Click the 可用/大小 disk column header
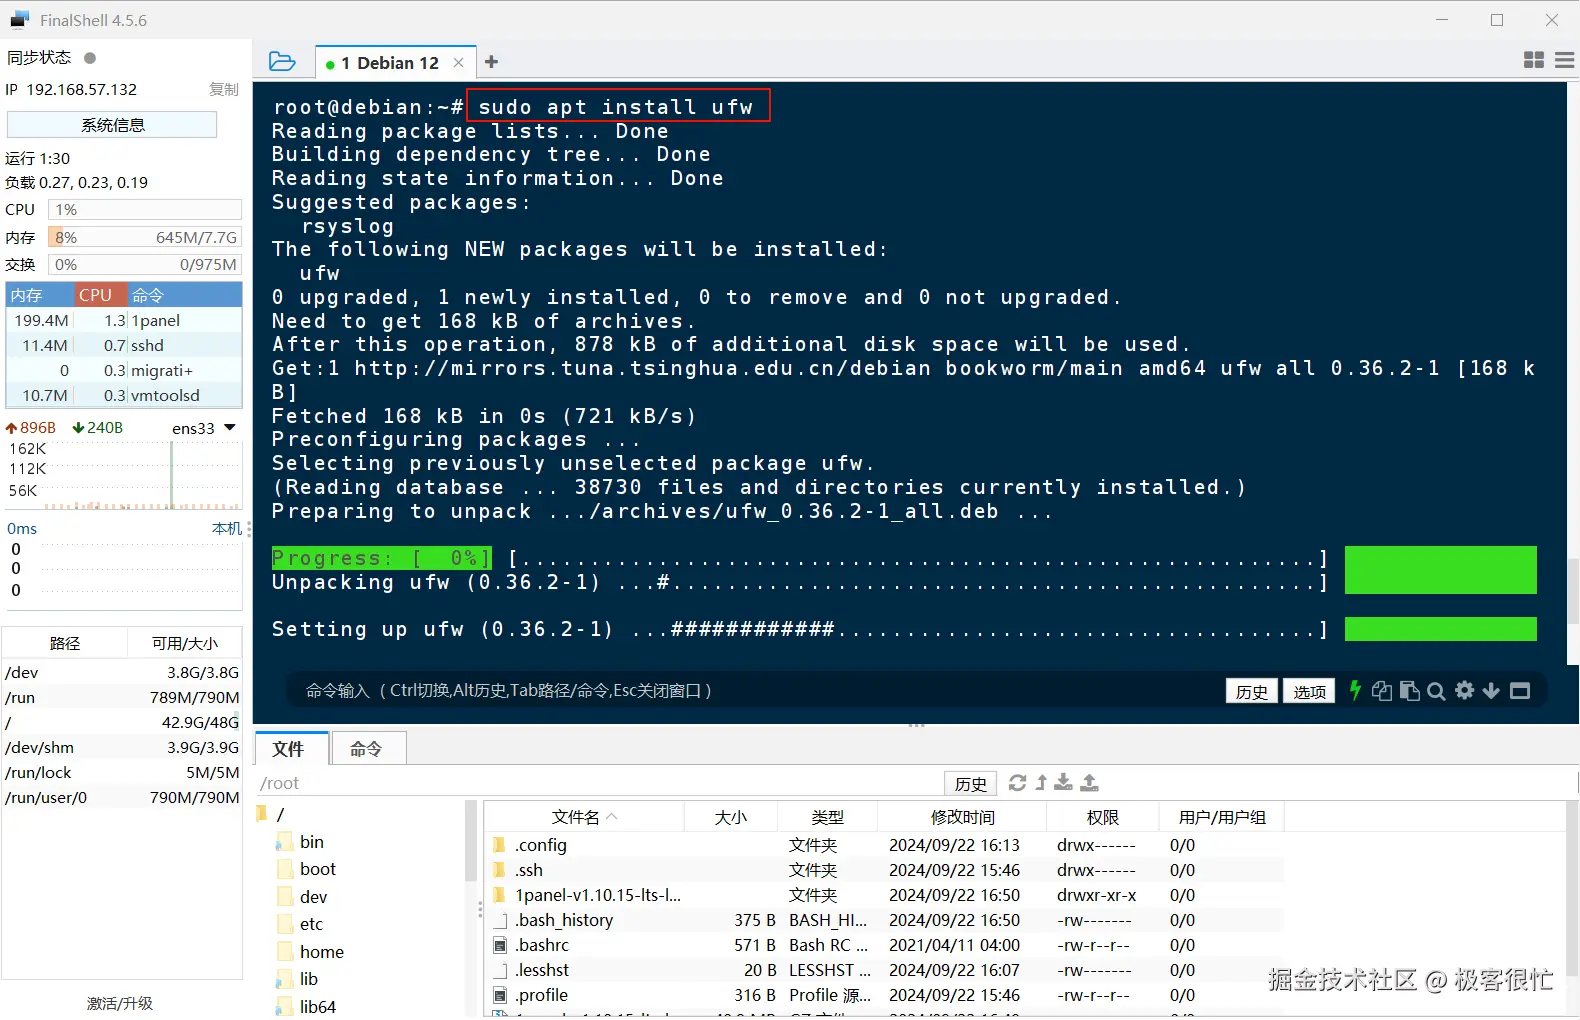1580x1020 pixels. [x=185, y=643]
